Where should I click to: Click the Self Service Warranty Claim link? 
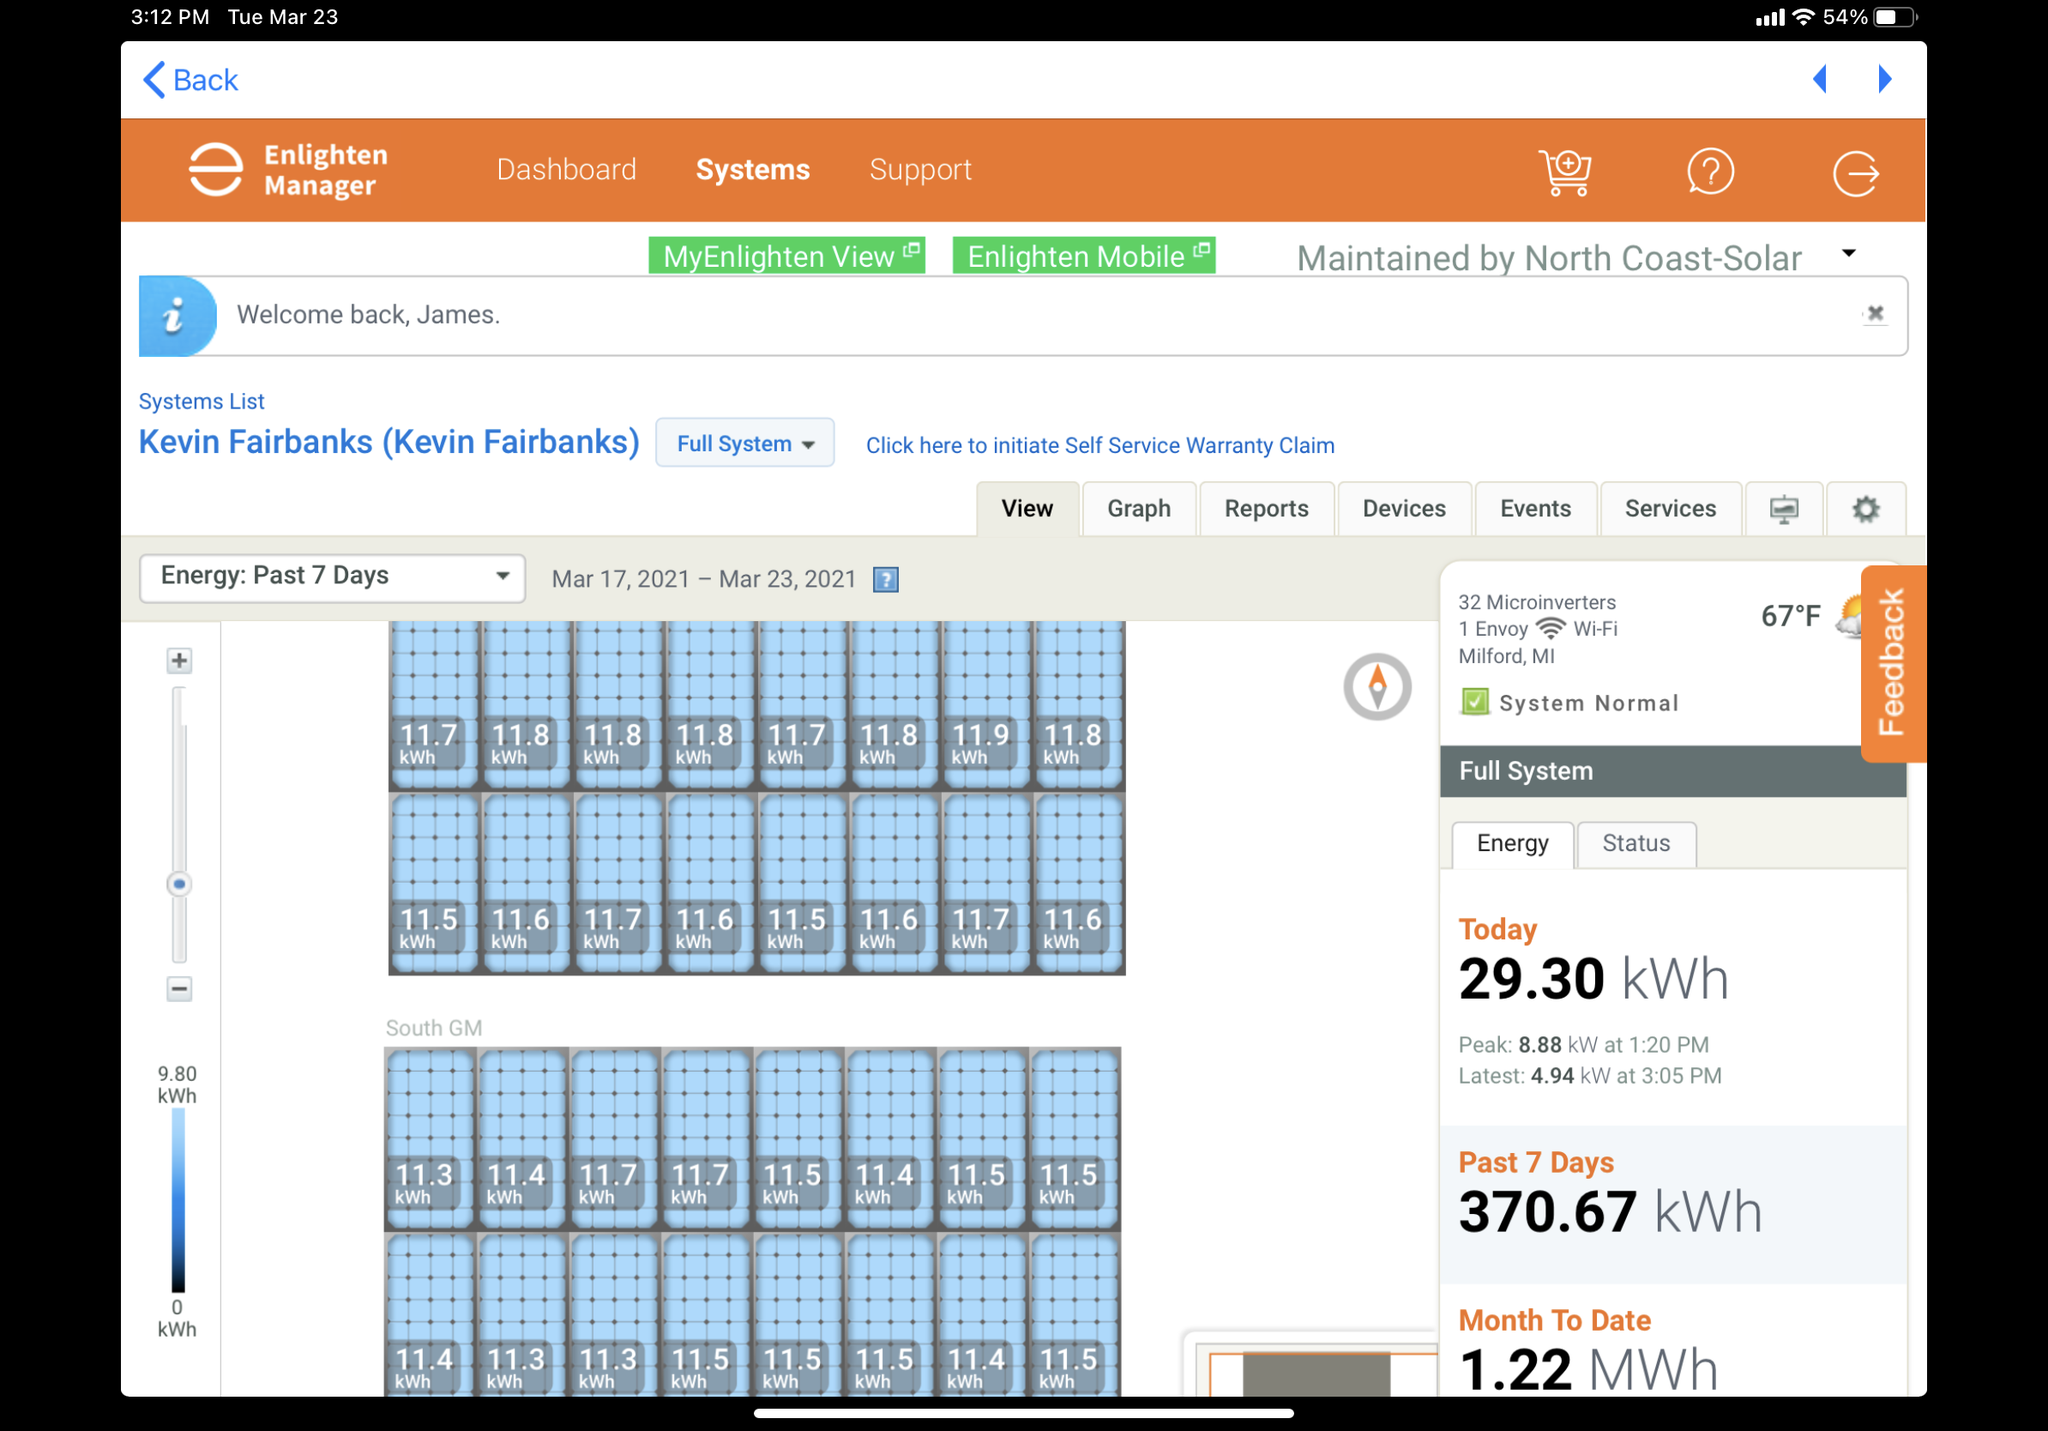(1099, 445)
